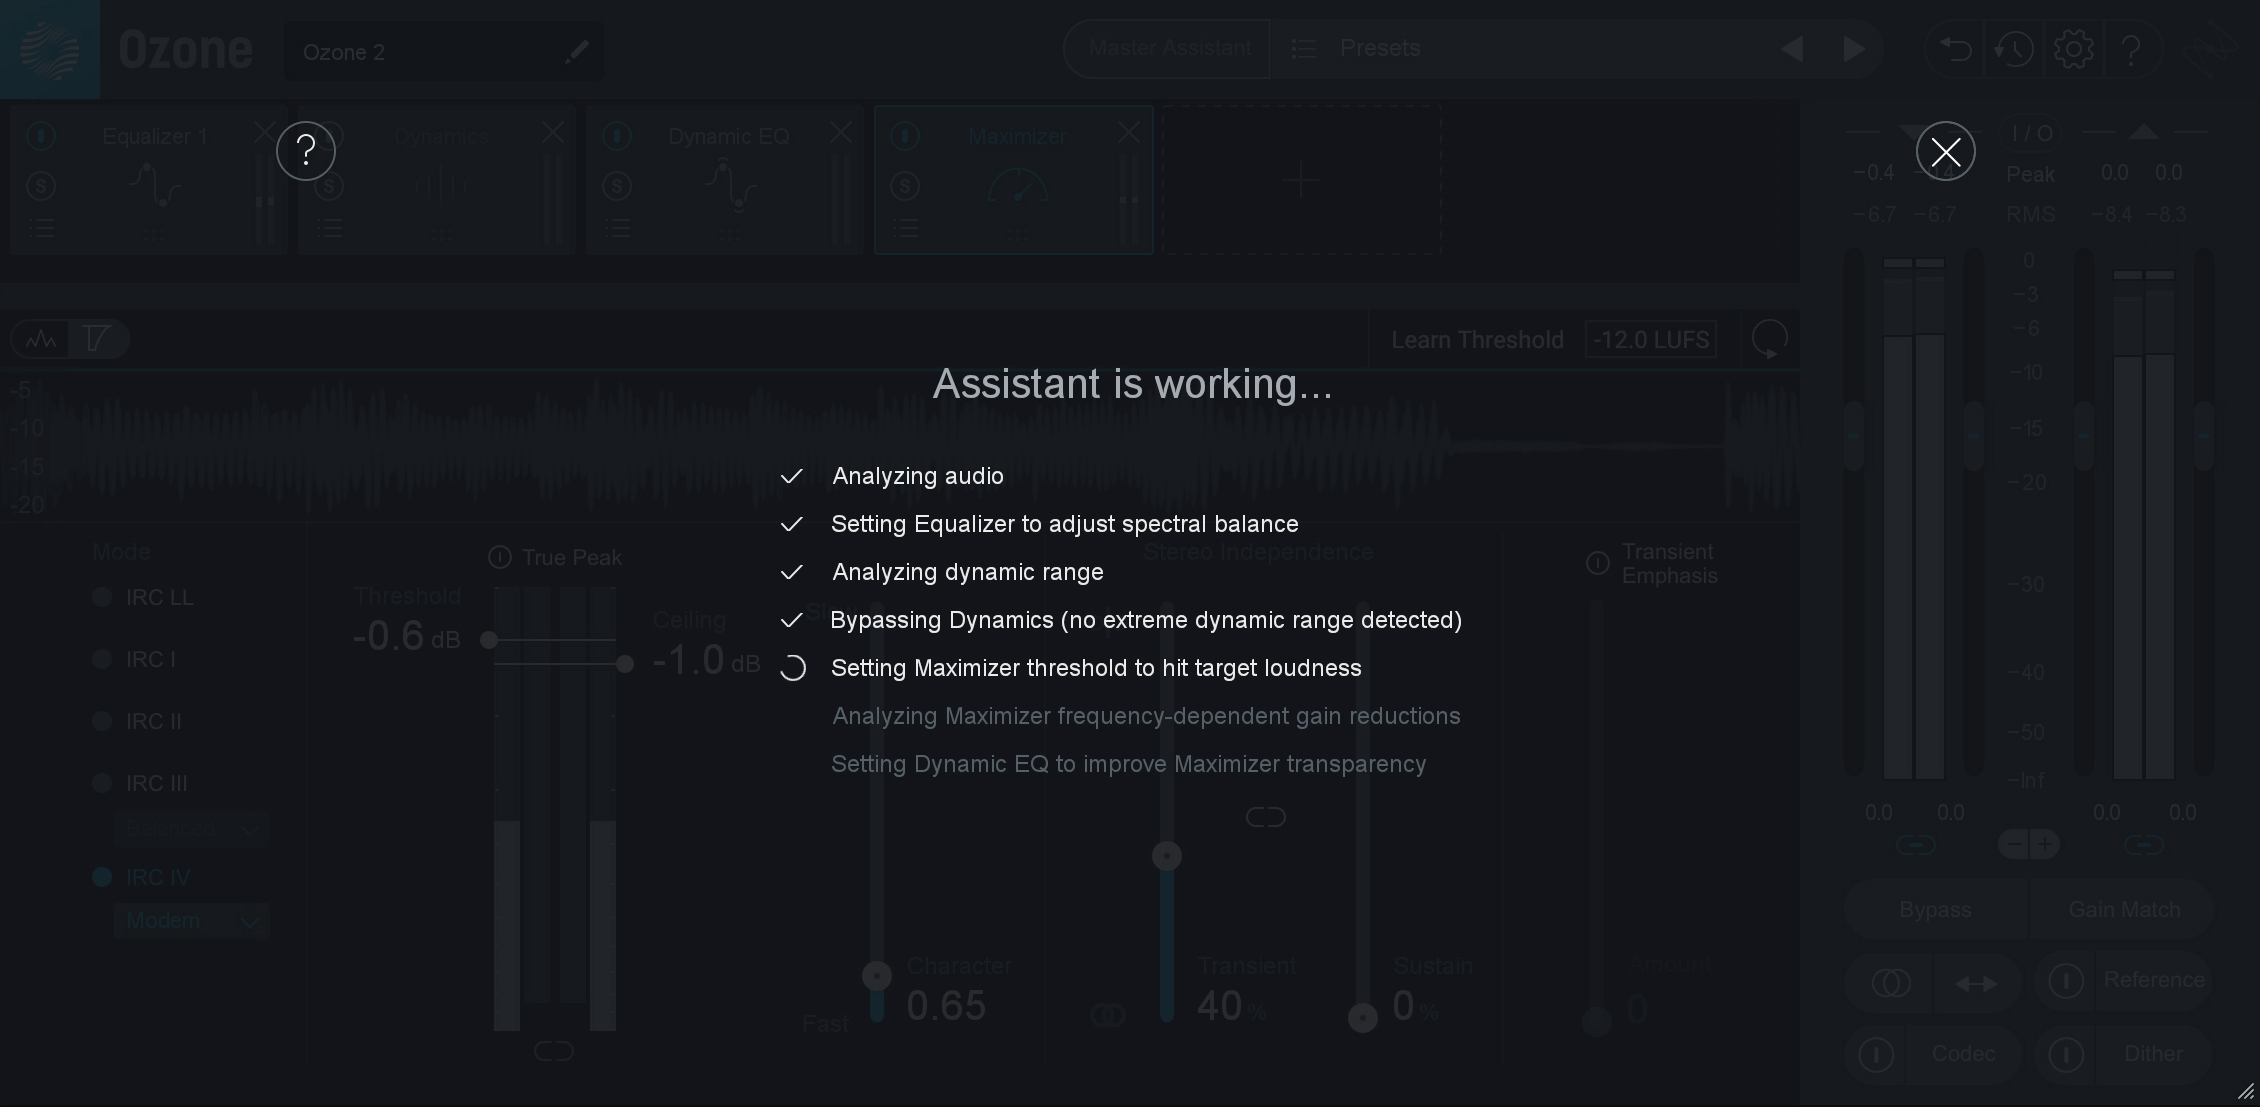The image size is (2261, 1107).
Task: Open the undo history clock icon
Action: [2014, 49]
